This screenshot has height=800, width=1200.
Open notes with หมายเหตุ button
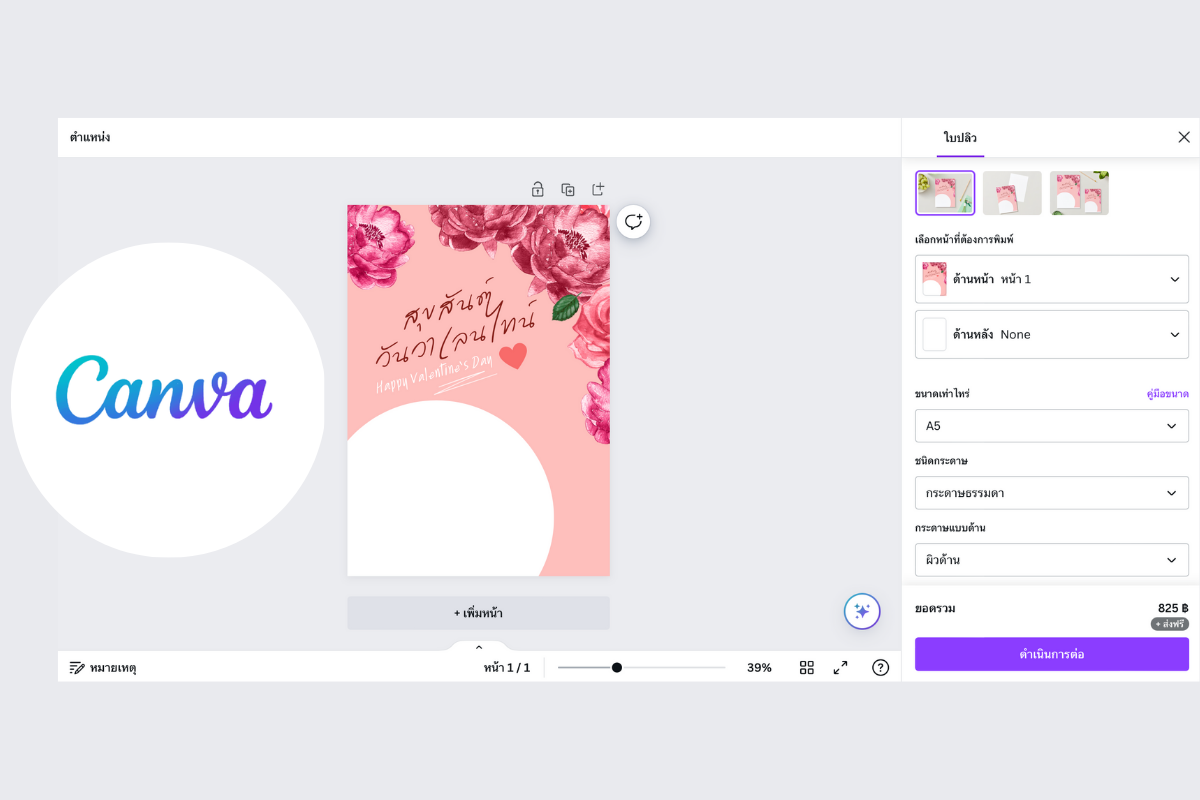[103, 667]
